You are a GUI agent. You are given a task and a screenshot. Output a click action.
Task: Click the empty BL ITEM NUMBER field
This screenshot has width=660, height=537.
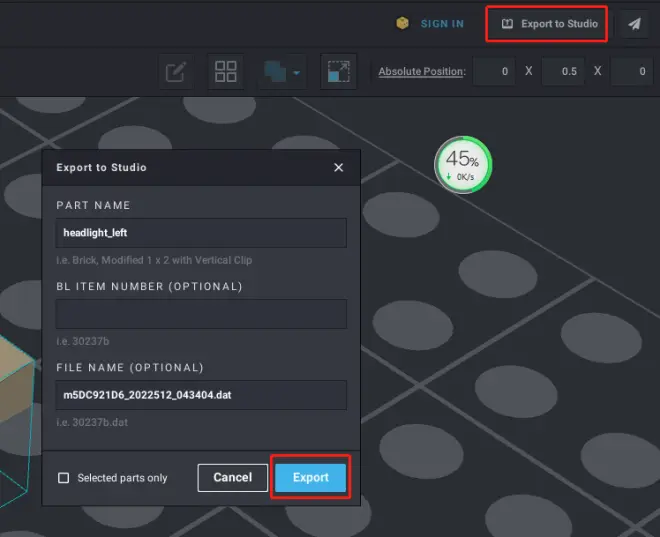tap(201, 314)
